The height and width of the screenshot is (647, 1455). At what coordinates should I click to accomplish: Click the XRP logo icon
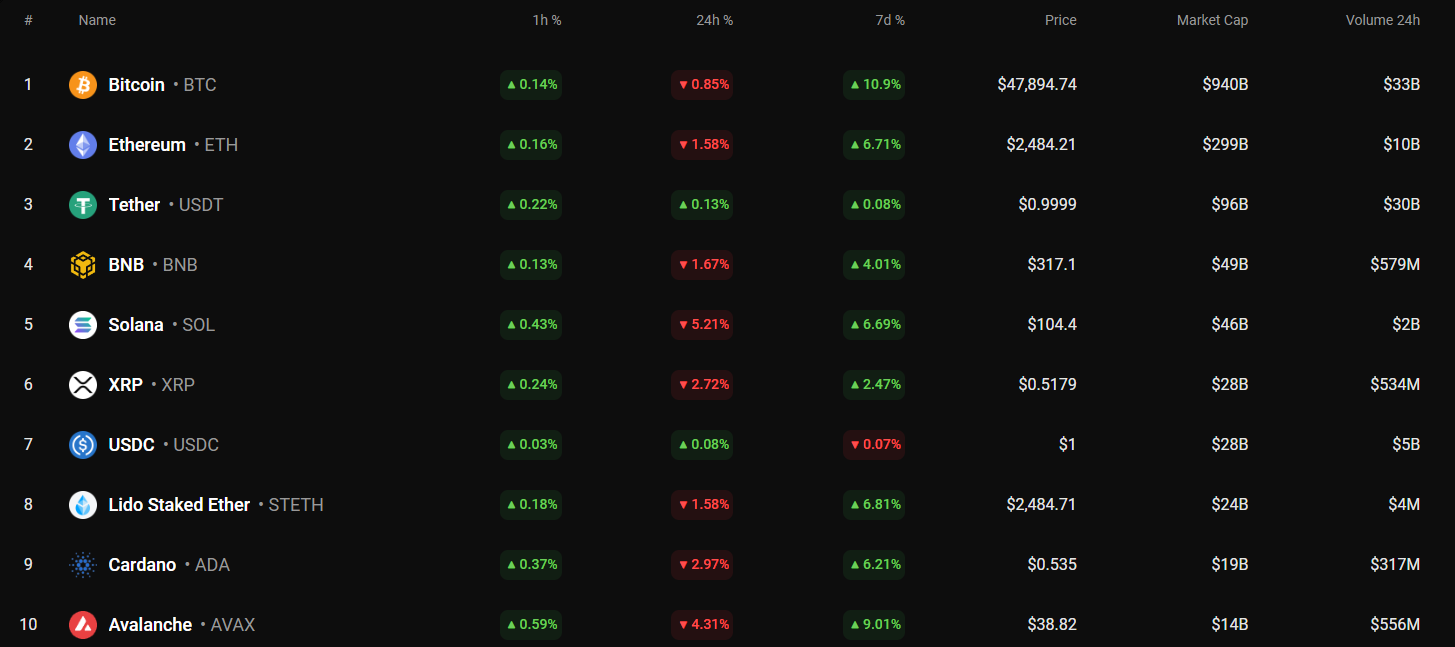click(x=82, y=385)
